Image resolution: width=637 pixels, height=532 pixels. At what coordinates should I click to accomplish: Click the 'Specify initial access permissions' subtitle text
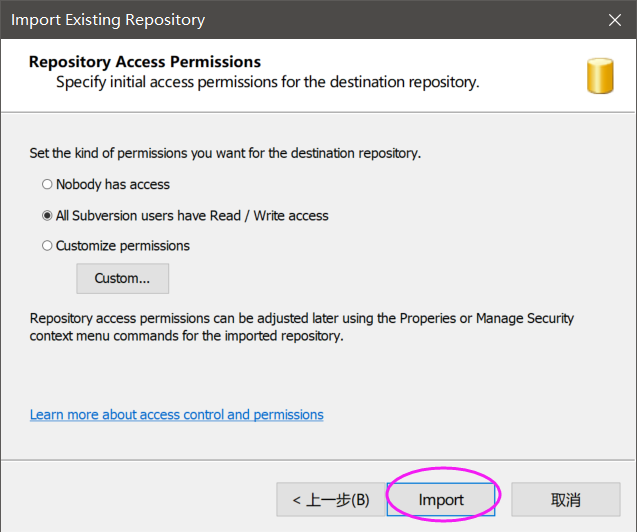[268, 82]
